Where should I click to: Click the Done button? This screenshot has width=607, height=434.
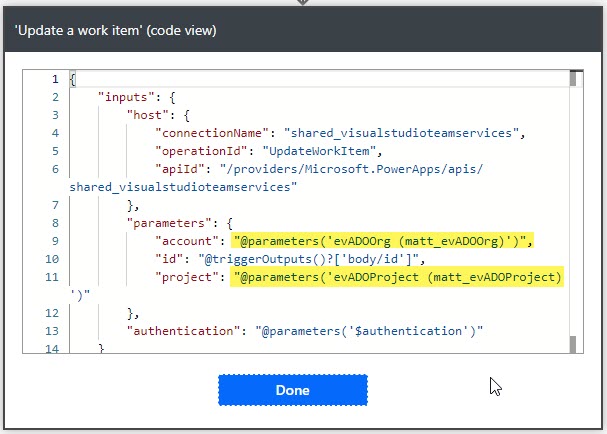tap(293, 390)
